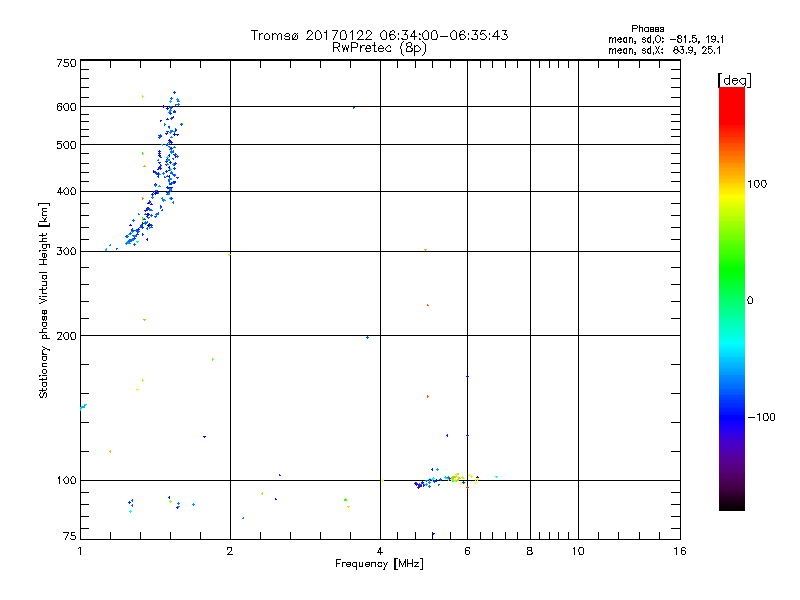Click the "100" height axis tick label
This screenshot has width=800, height=600.
66,481
